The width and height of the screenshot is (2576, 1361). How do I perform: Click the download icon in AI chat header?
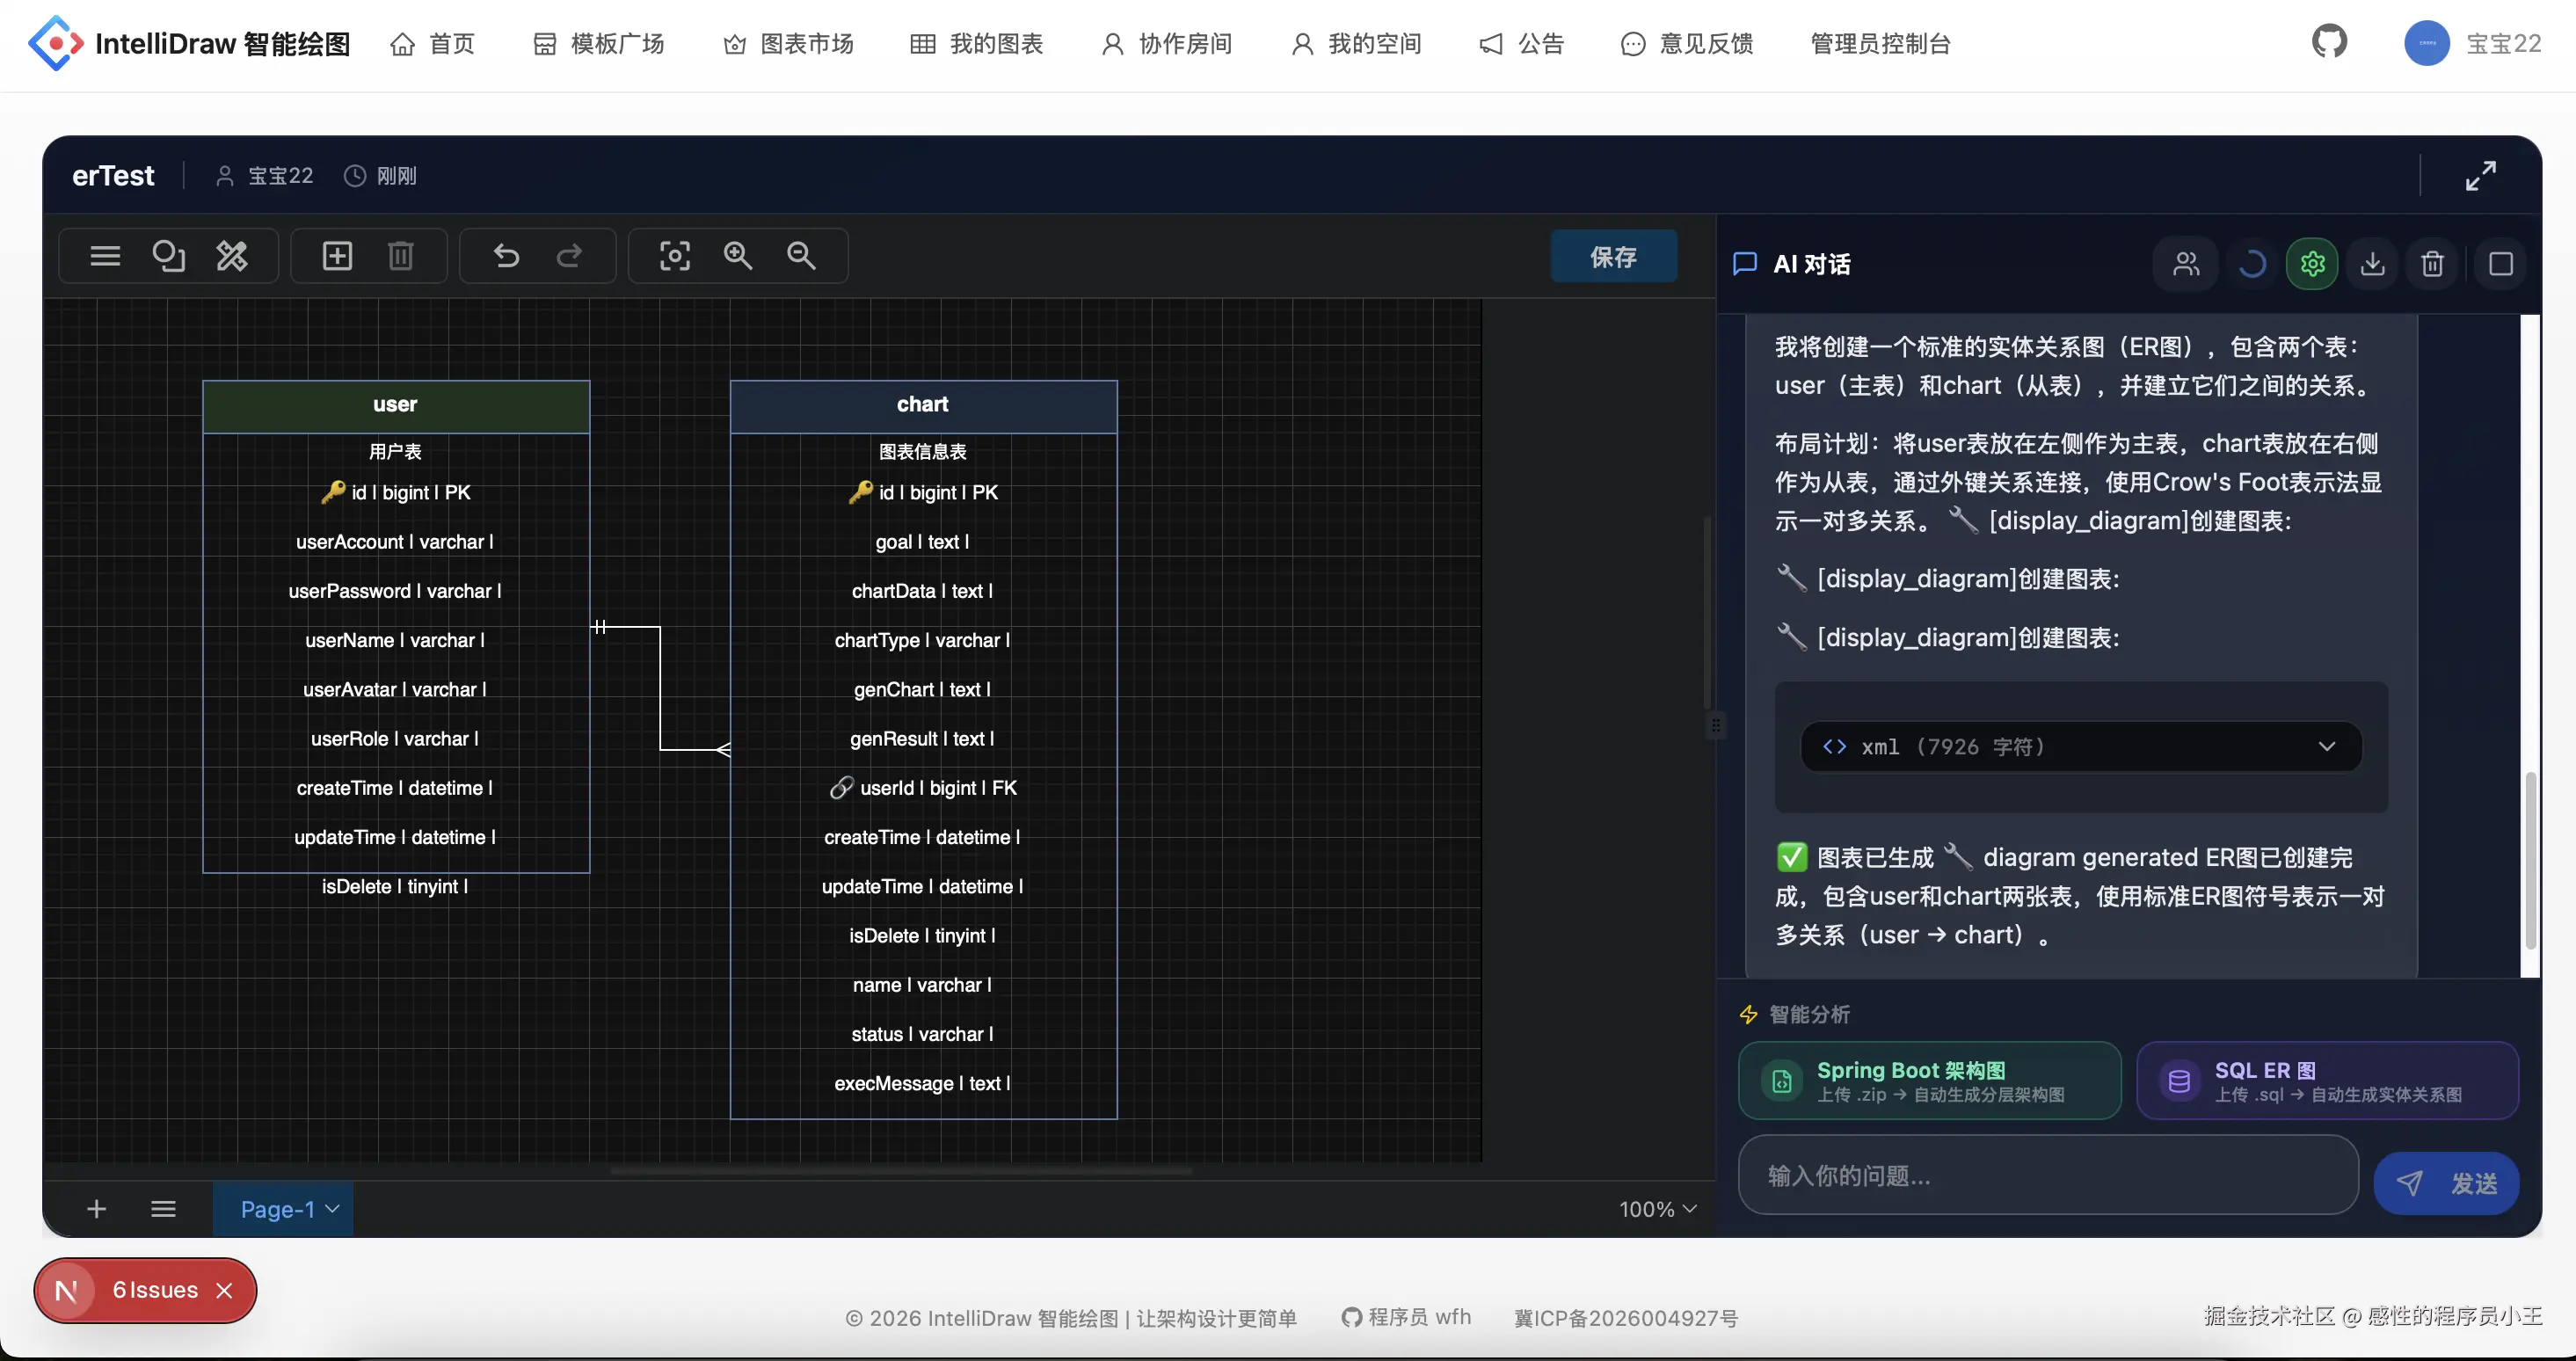coord(2372,264)
